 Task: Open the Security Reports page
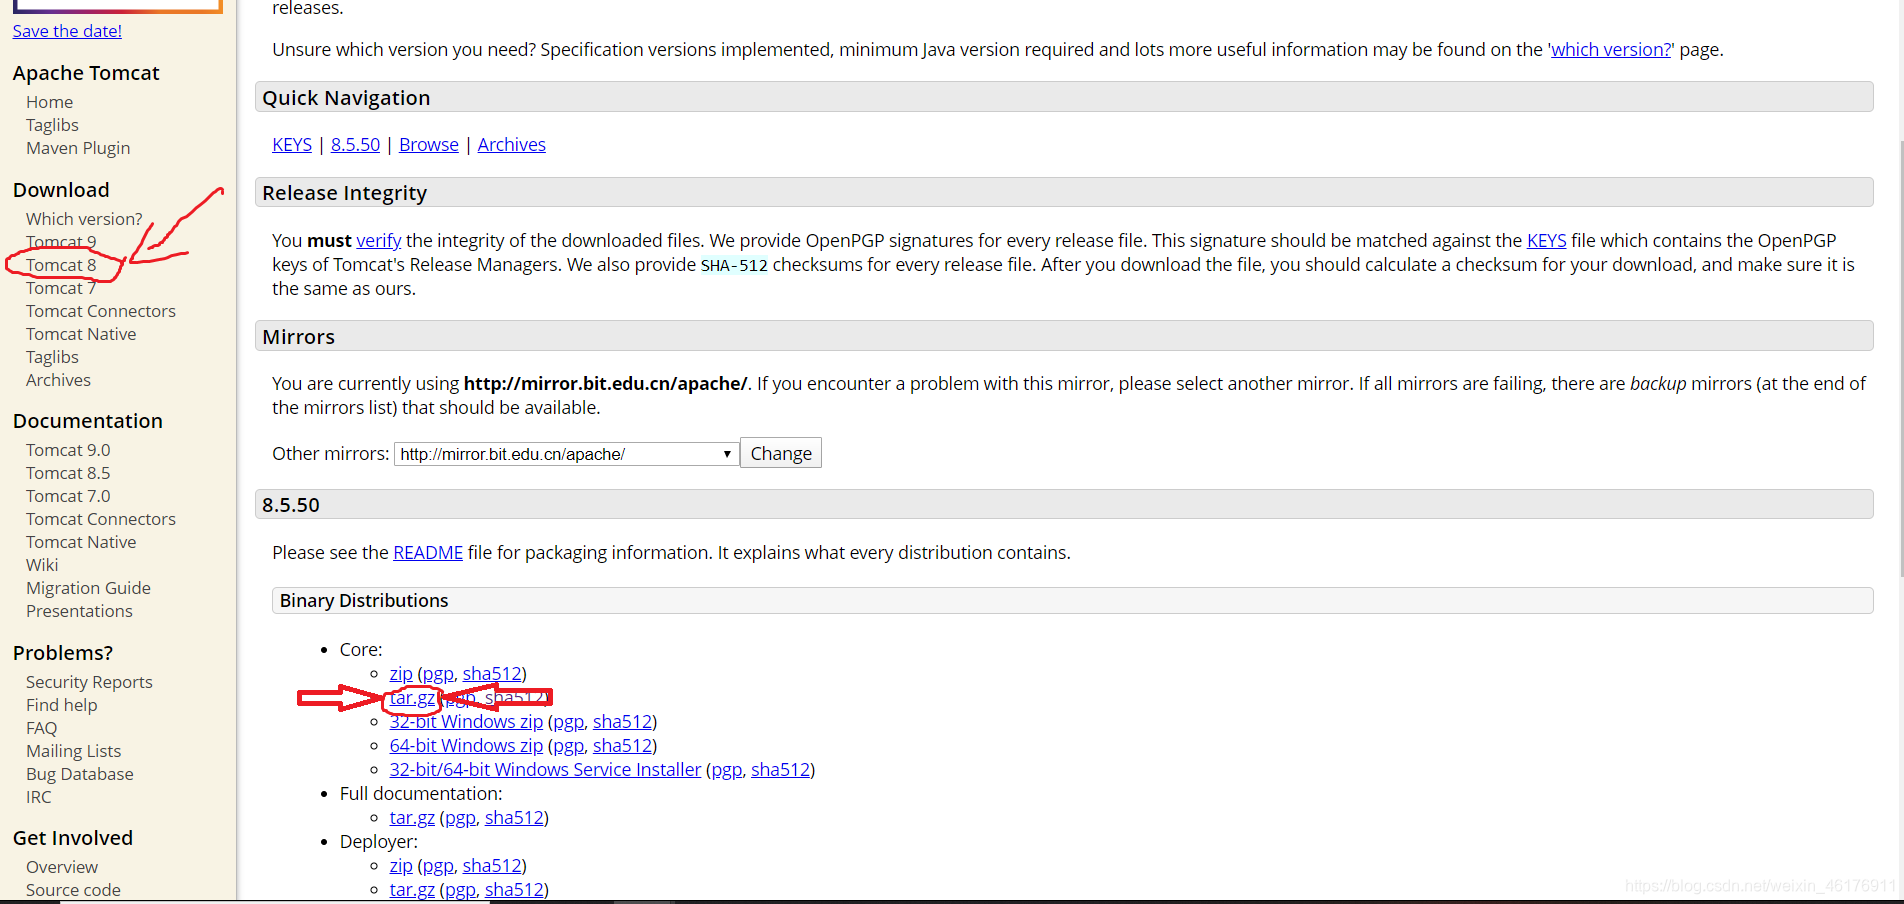(89, 681)
